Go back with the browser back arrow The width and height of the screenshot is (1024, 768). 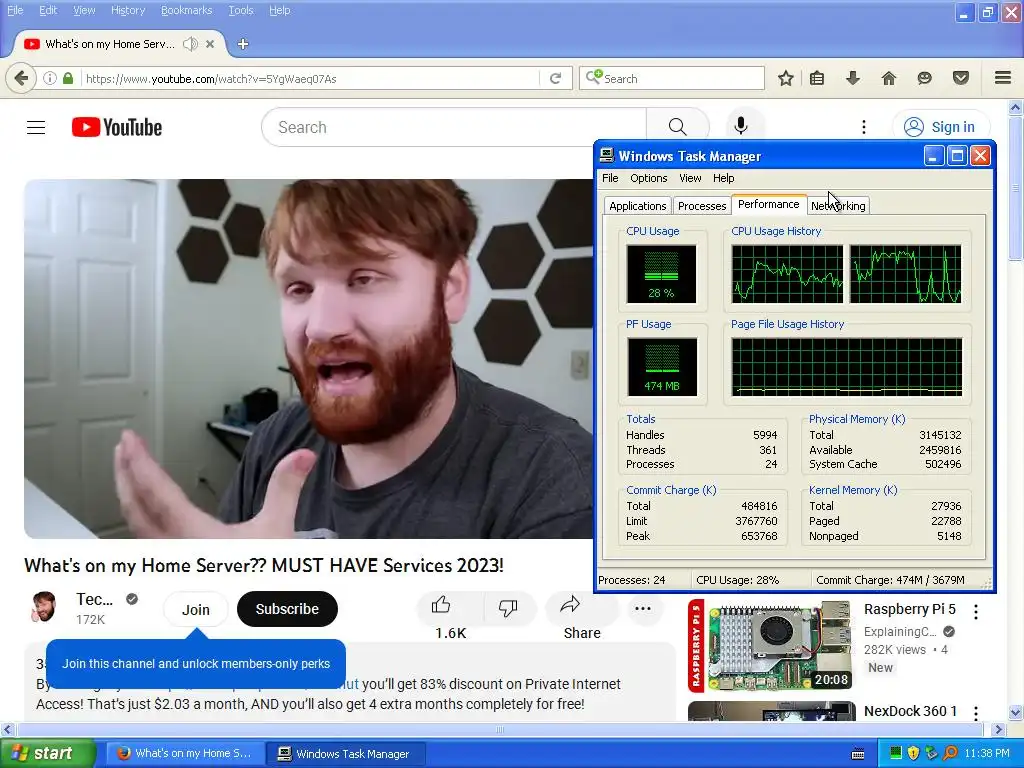pos(21,78)
